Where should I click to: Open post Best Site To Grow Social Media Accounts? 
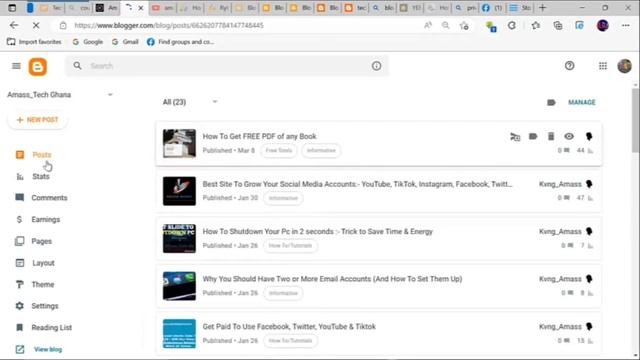pyautogui.click(x=357, y=184)
